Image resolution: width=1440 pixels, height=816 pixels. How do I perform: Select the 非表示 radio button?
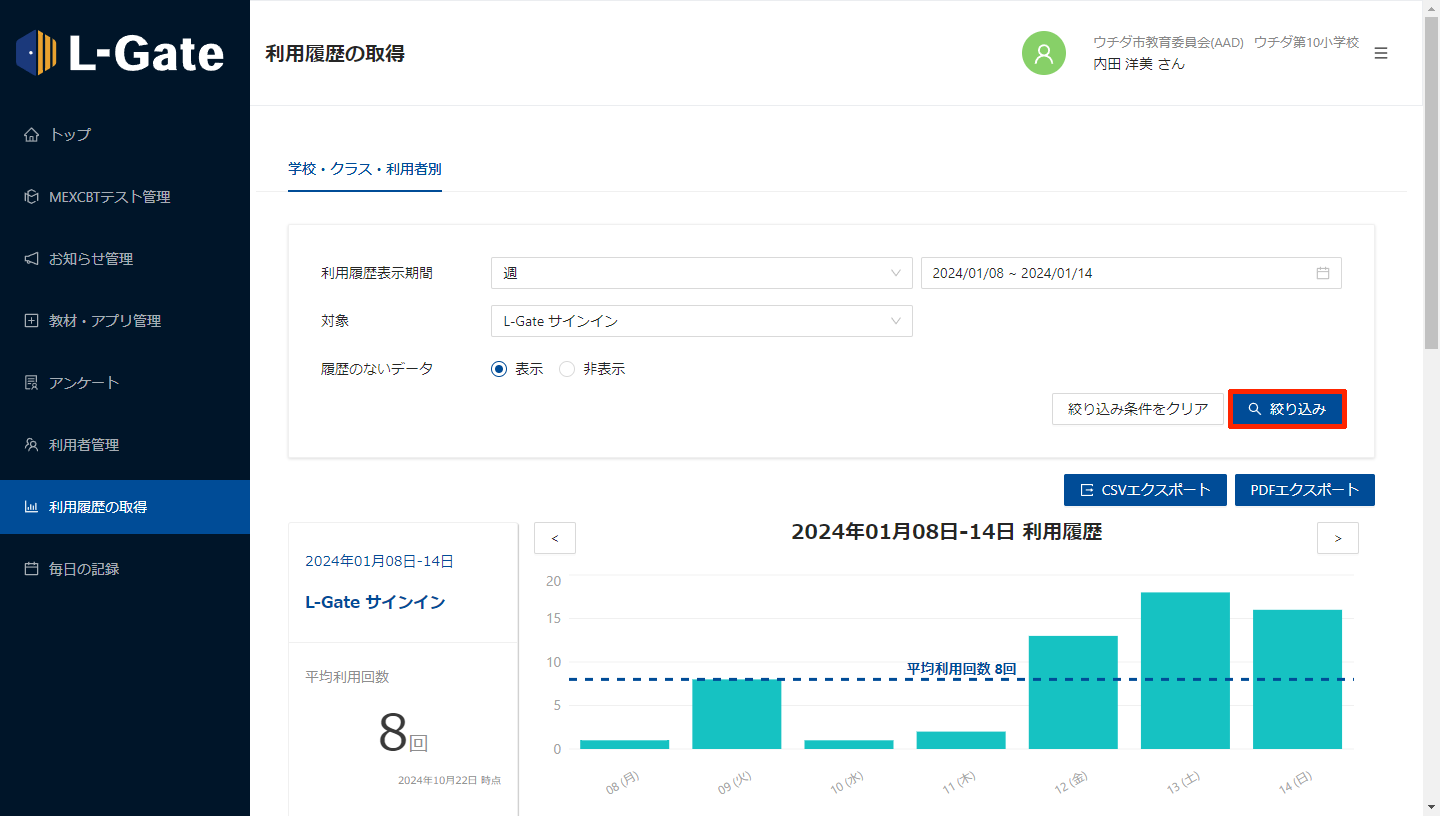tap(567, 369)
